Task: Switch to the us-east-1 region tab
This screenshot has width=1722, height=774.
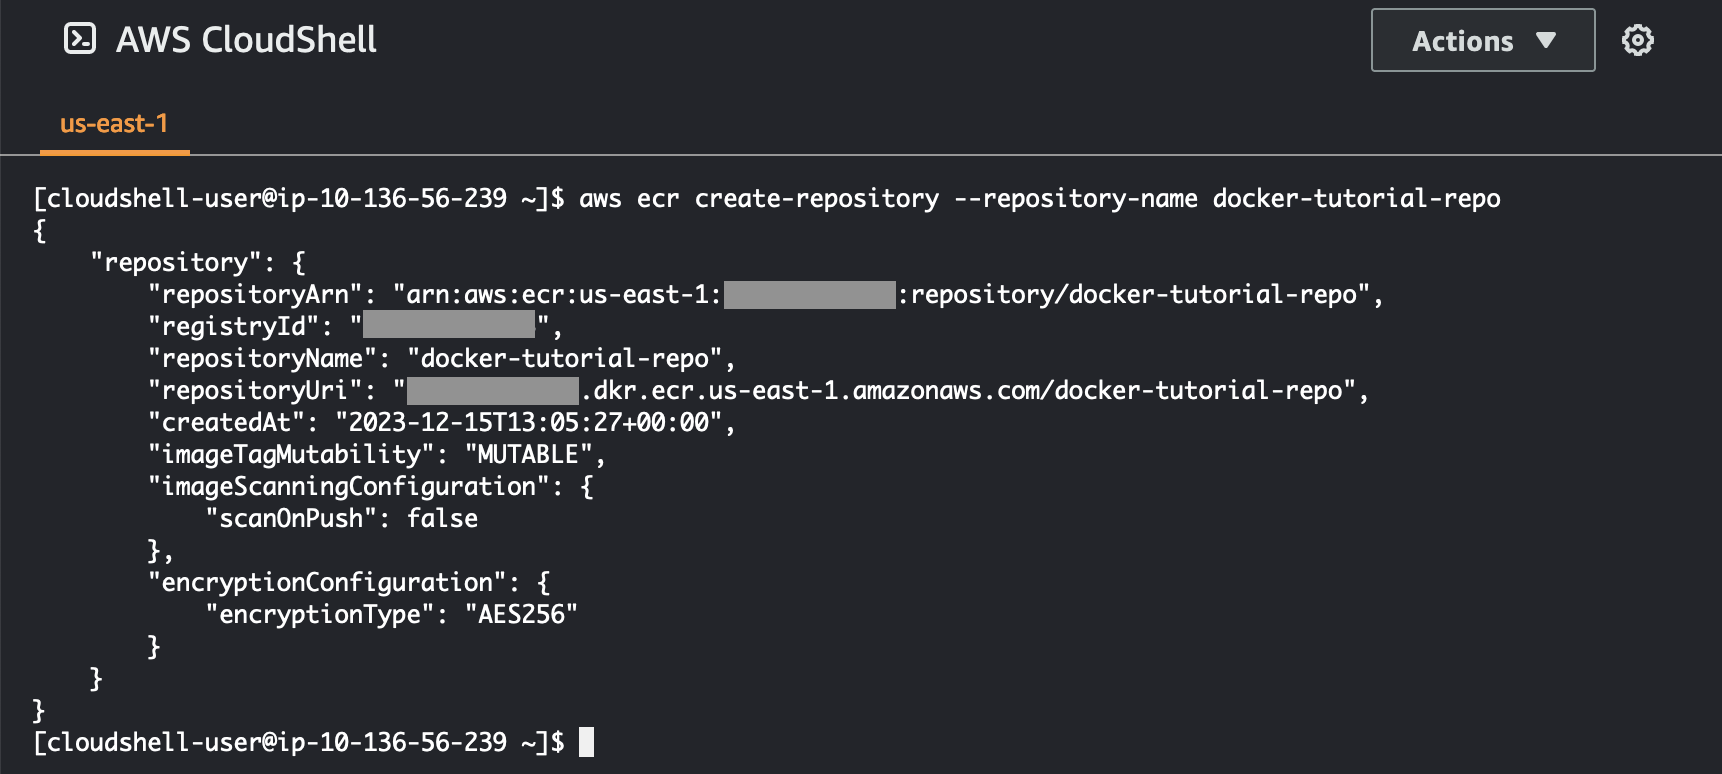Action: tap(114, 123)
